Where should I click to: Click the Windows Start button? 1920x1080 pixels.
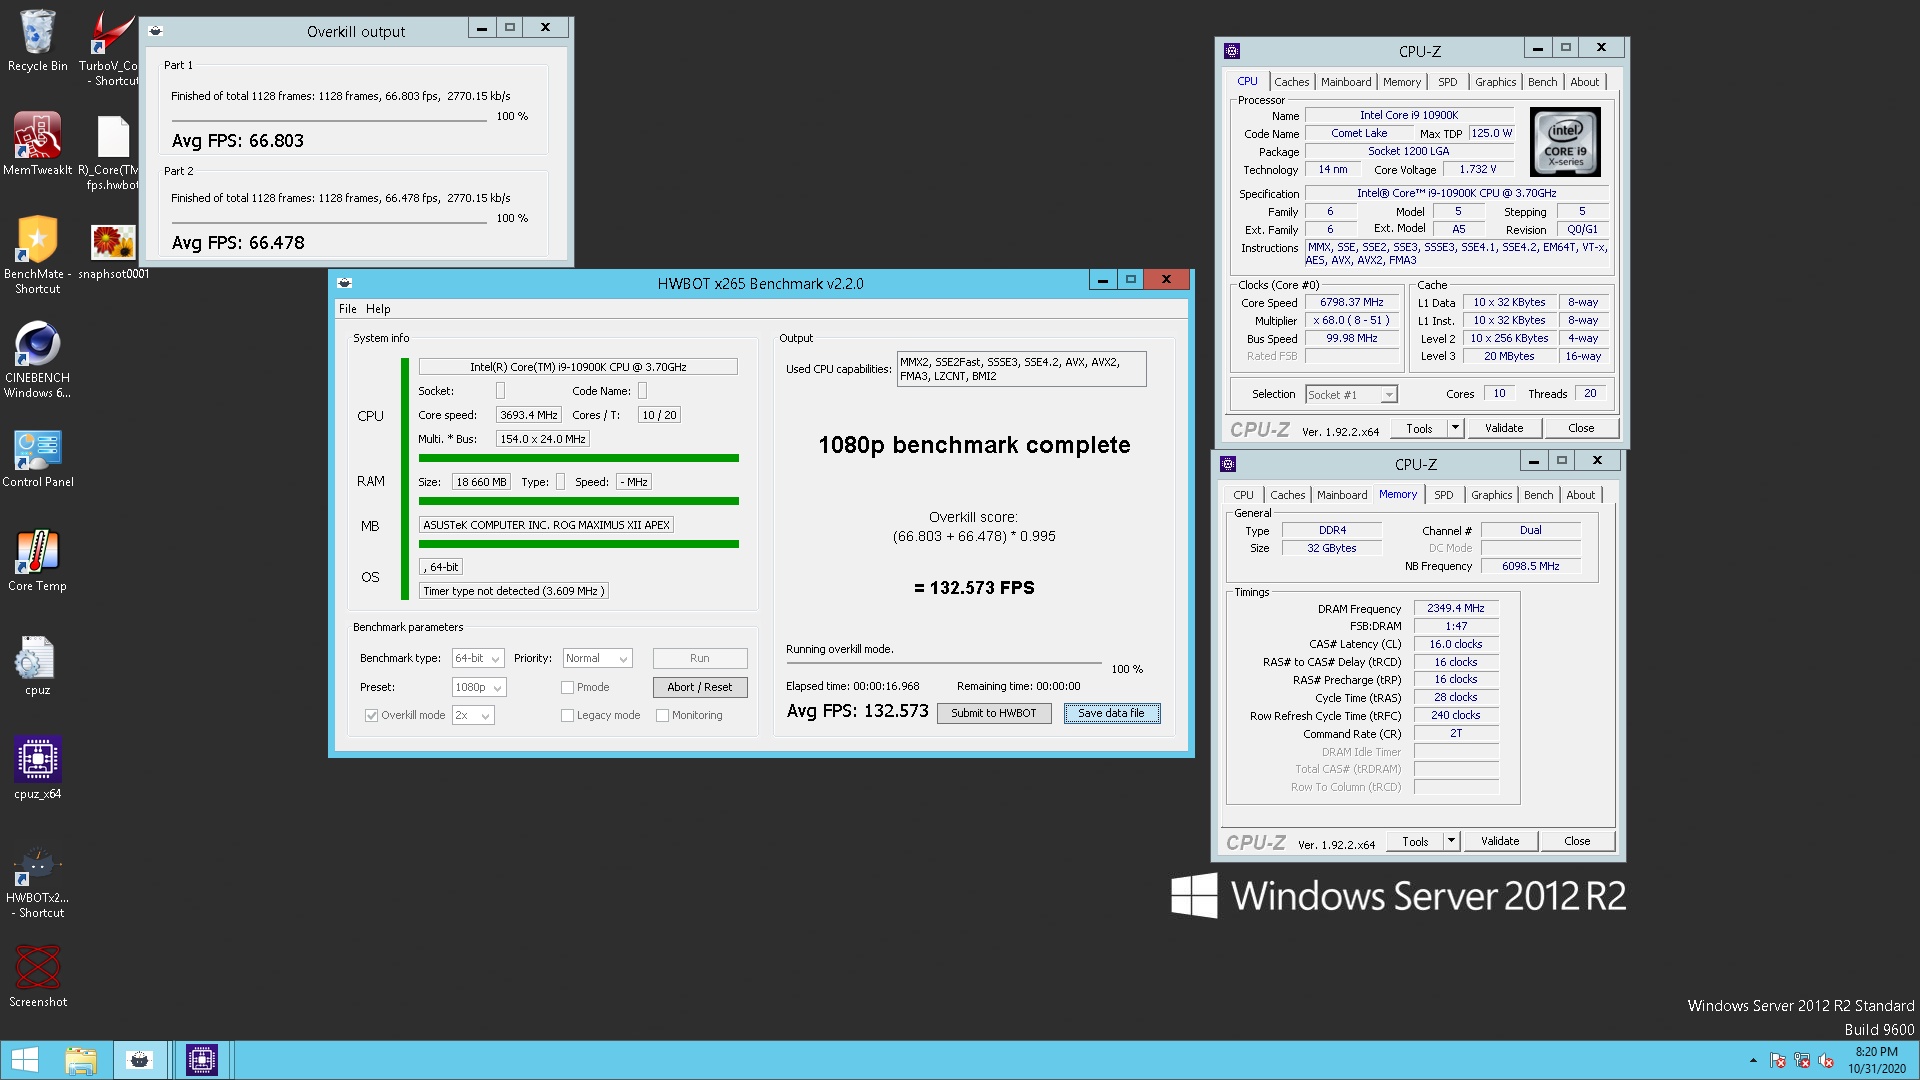24,1060
